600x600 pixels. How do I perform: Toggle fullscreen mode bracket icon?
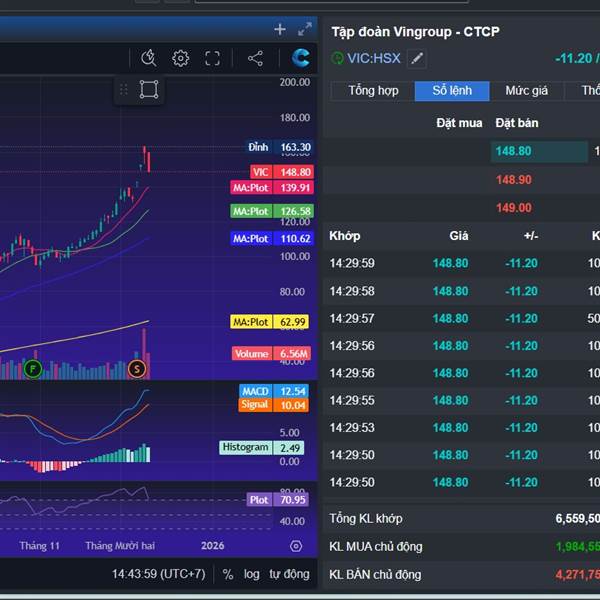pyautogui.click(x=212, y=59)
